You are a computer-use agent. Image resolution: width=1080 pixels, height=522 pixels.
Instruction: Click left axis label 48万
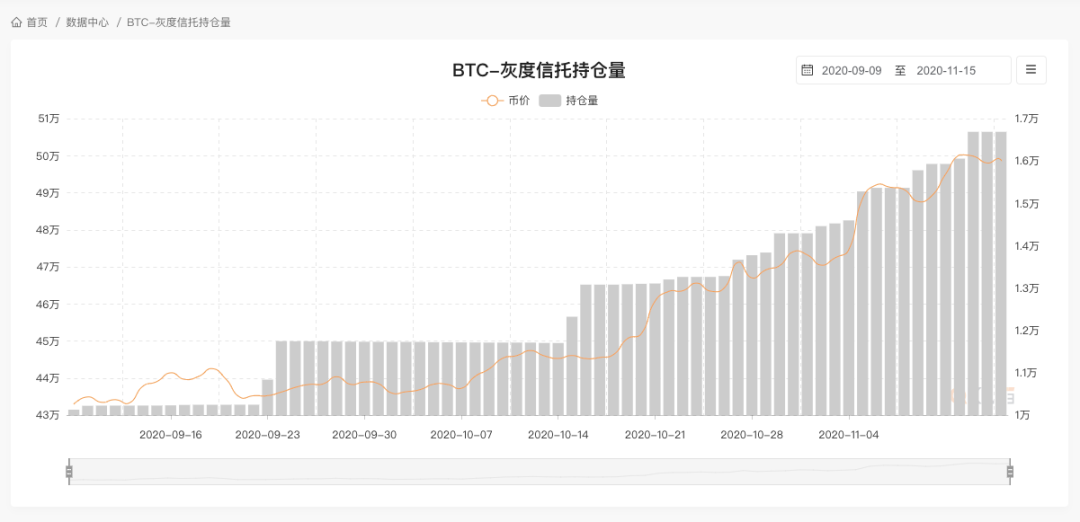click(x=48, y=230)
